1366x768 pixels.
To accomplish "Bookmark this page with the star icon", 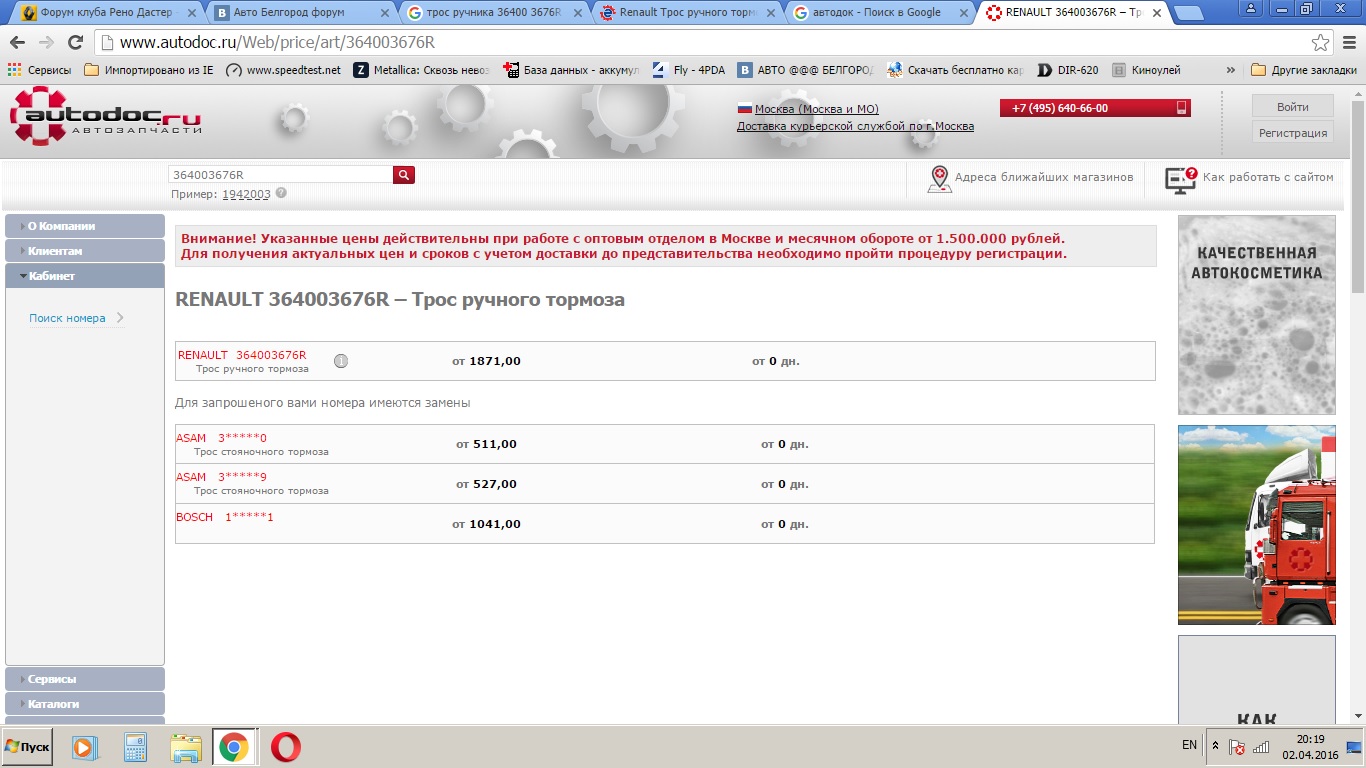I will click(1320, 43).
